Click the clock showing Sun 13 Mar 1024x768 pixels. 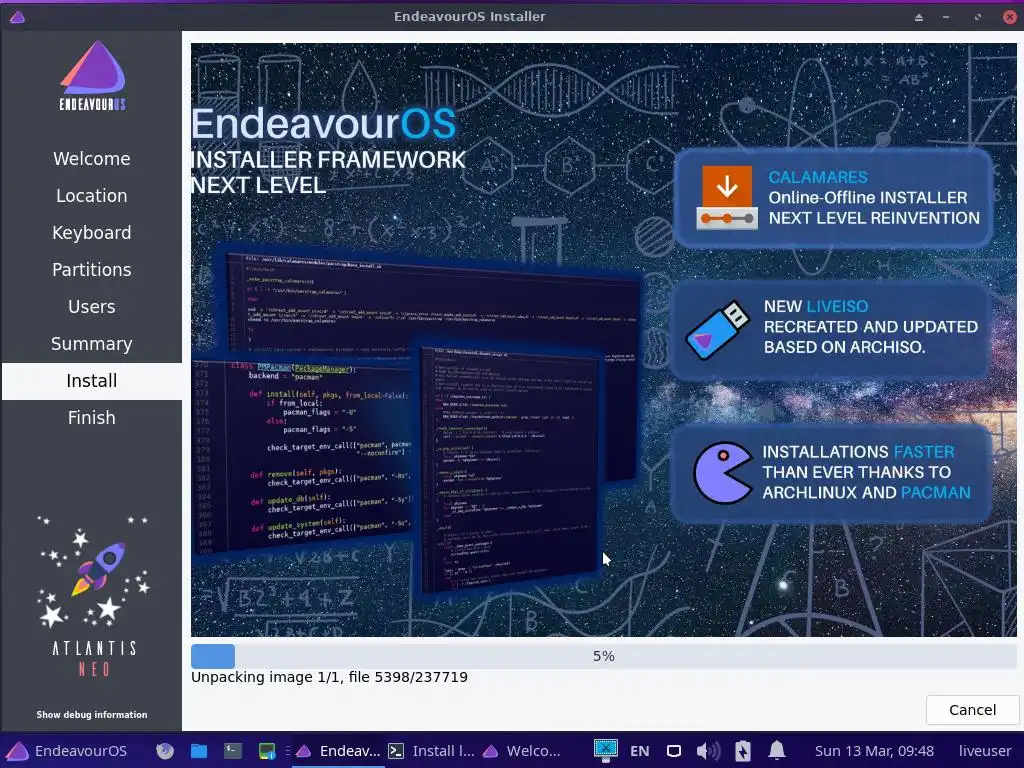pos(874,751)
